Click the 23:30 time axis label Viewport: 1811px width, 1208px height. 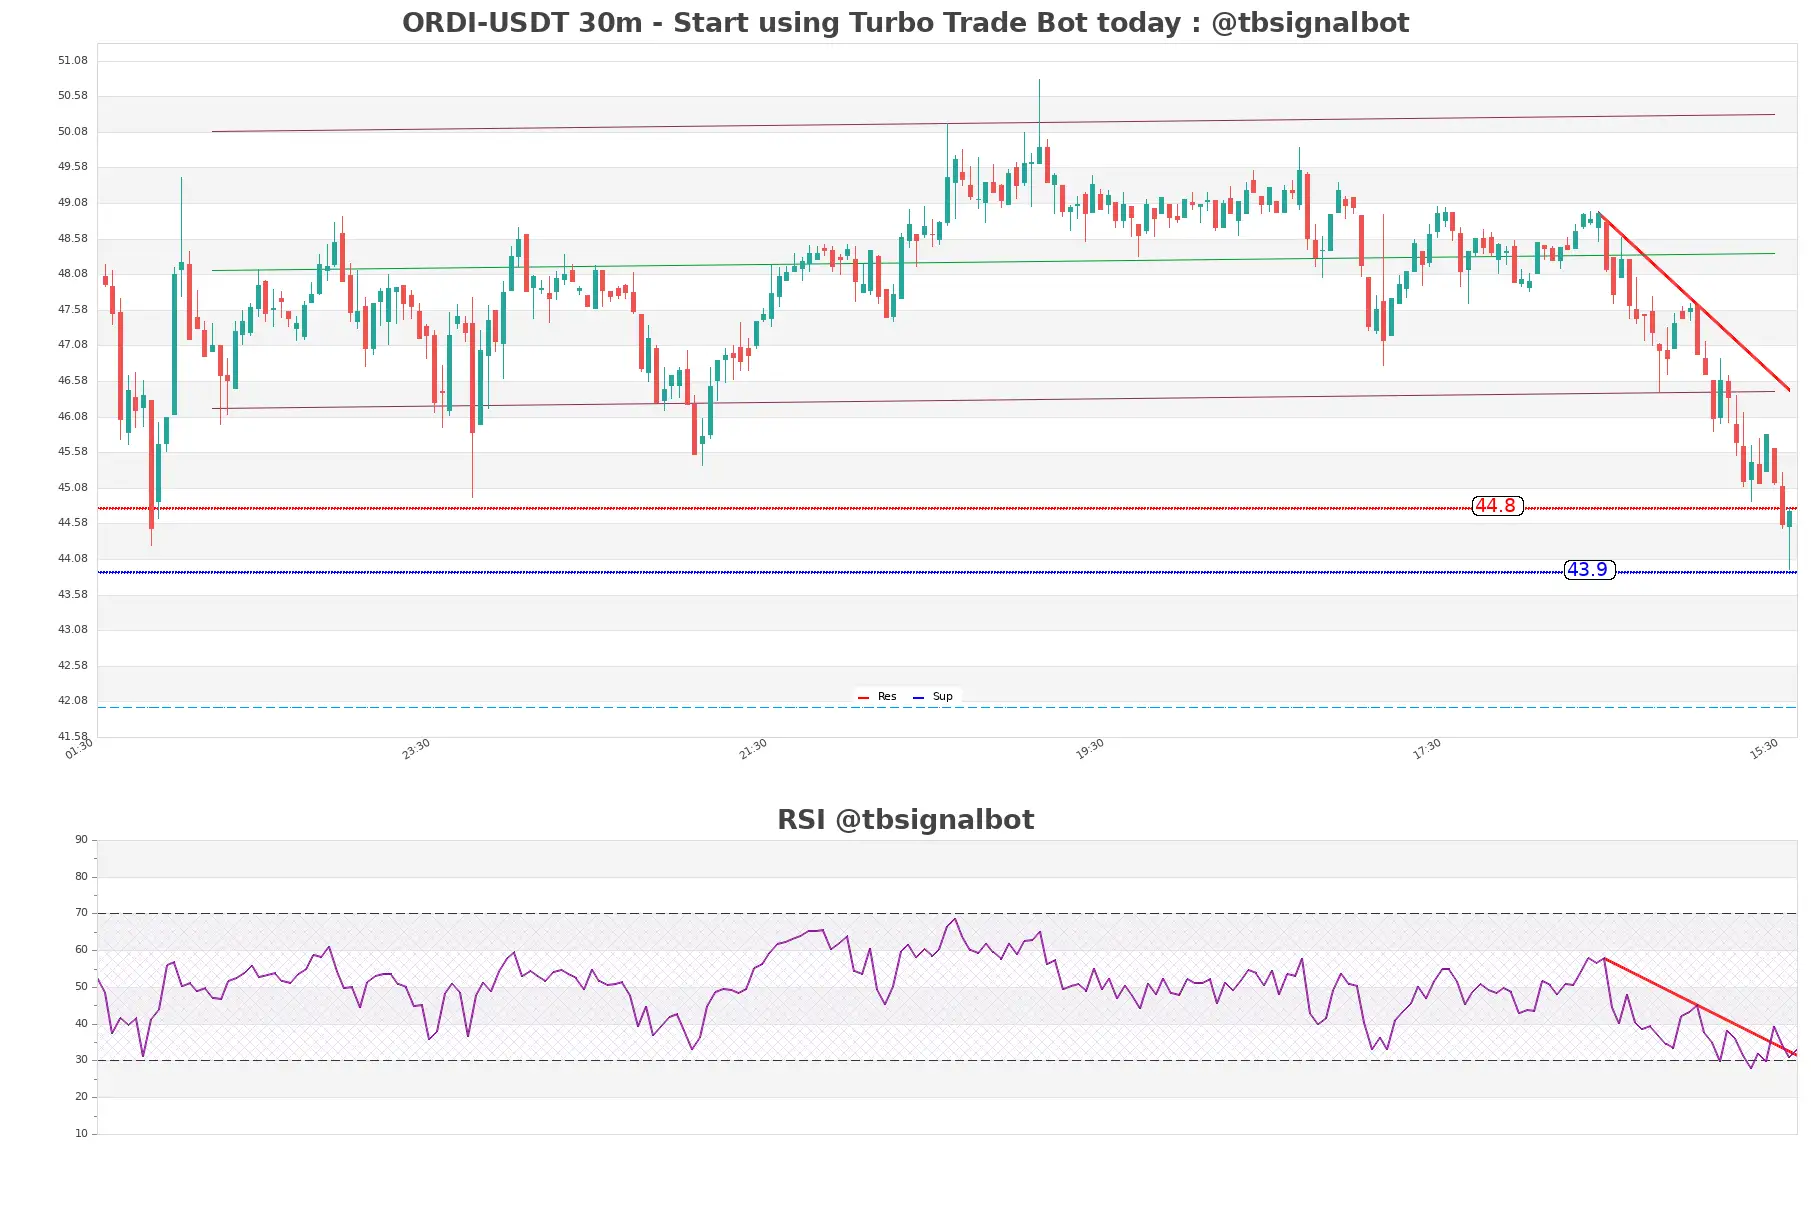416,749
